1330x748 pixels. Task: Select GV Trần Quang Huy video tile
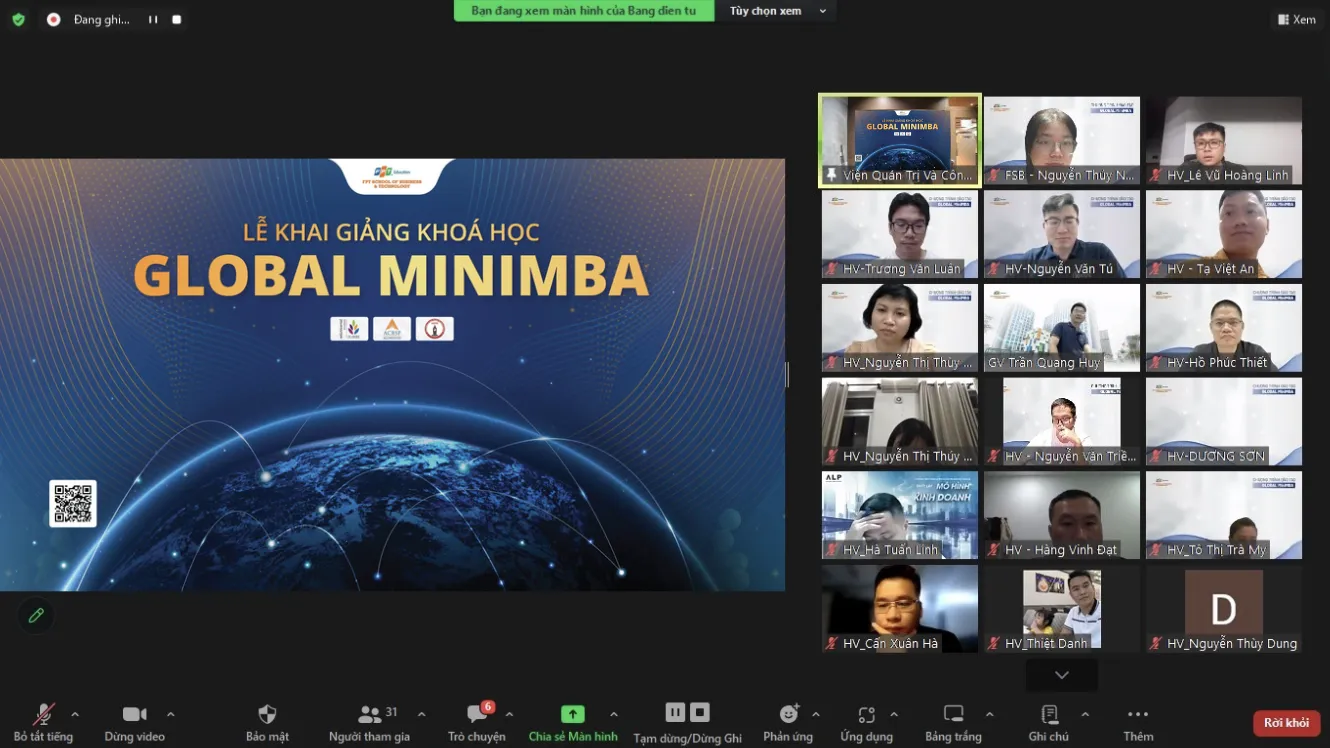1062,328
